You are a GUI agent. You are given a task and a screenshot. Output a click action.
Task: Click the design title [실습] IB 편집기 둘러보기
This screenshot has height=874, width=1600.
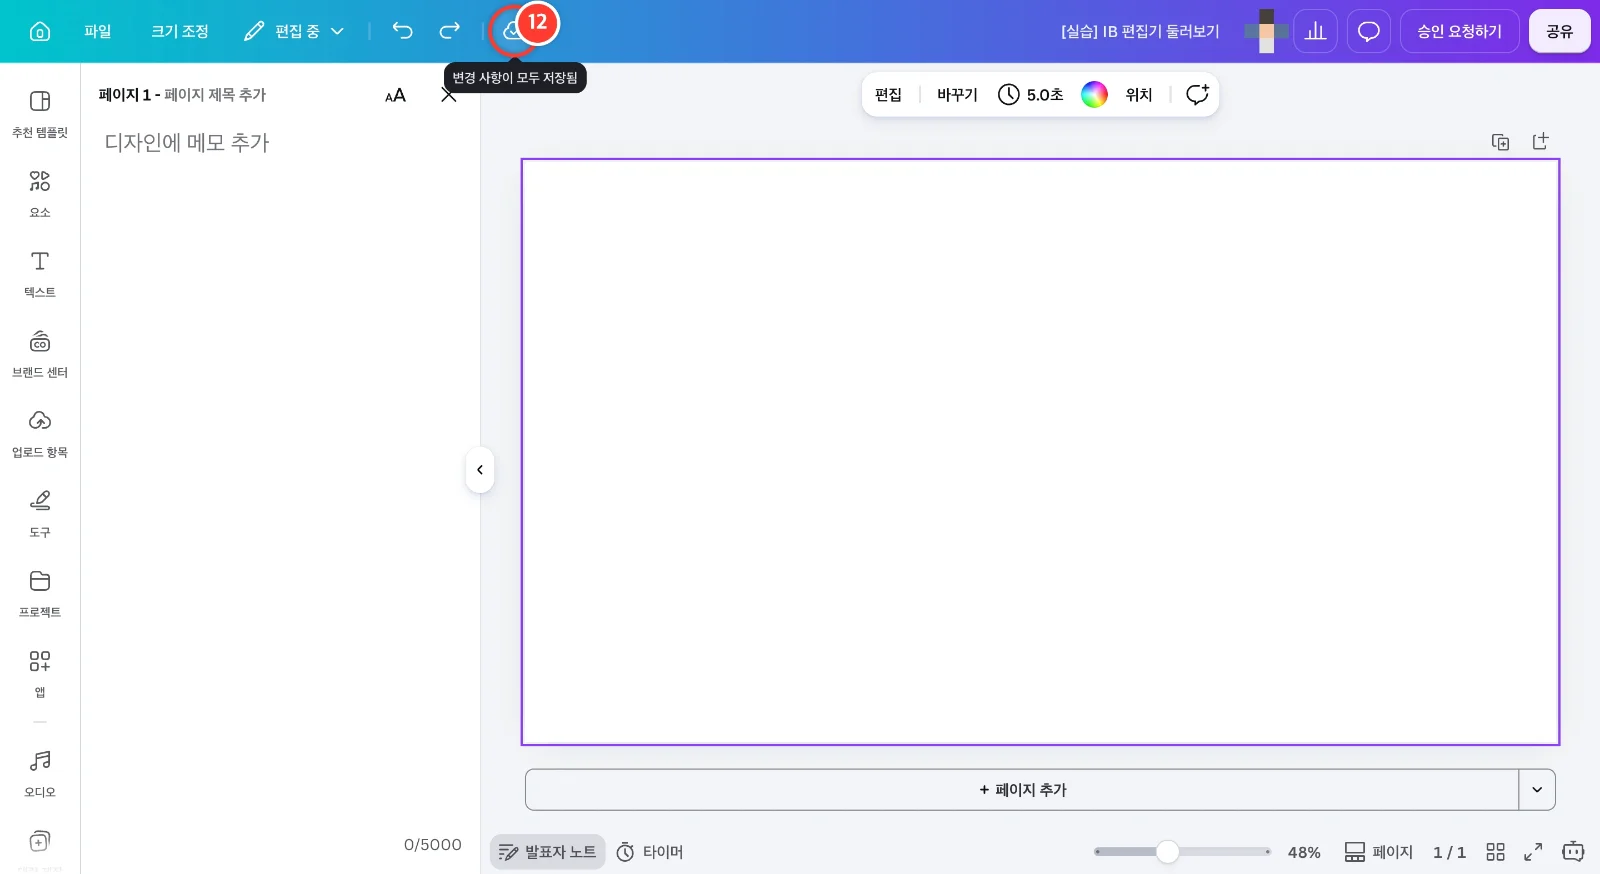click(x=1140, y=31)
